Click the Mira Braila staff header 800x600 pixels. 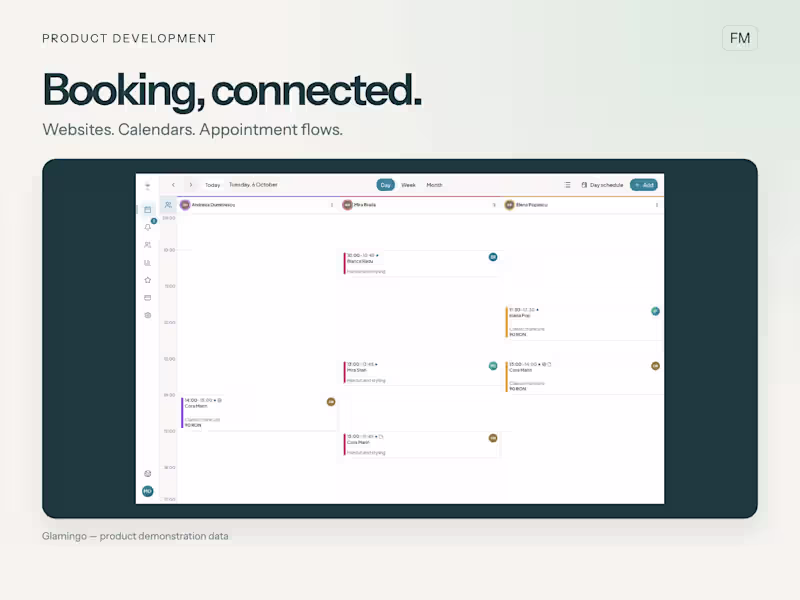click(359, 205)
